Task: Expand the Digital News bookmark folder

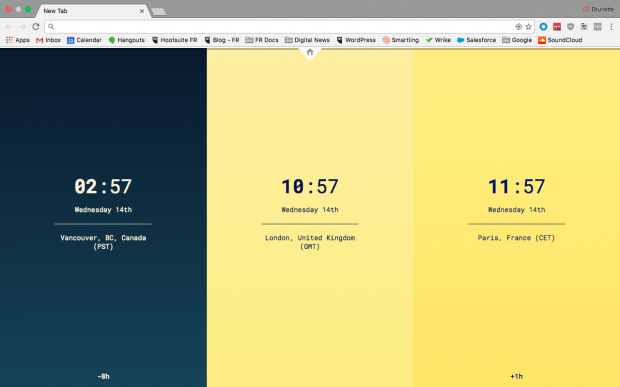Action: pyautogui.click(x=307, y=40)
